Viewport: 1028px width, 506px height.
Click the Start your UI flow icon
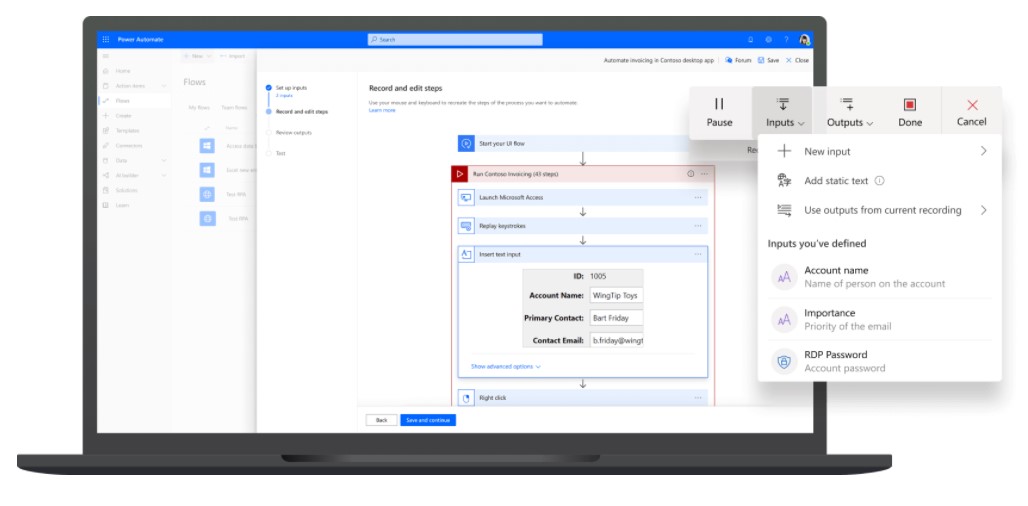point(466,143)
